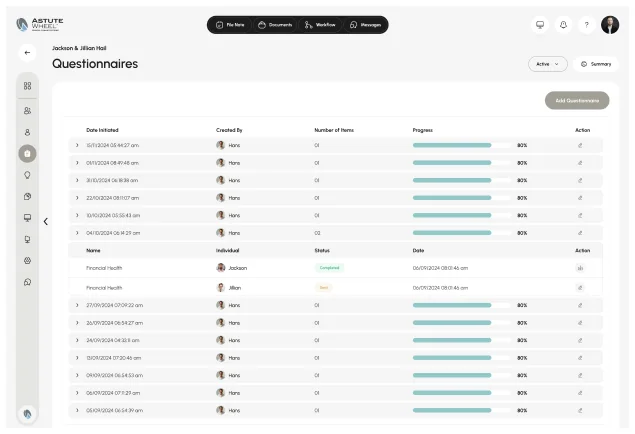Click the Number of Items column header
The width and height of the screenshot is (635, 434).
tap(334, 130)
